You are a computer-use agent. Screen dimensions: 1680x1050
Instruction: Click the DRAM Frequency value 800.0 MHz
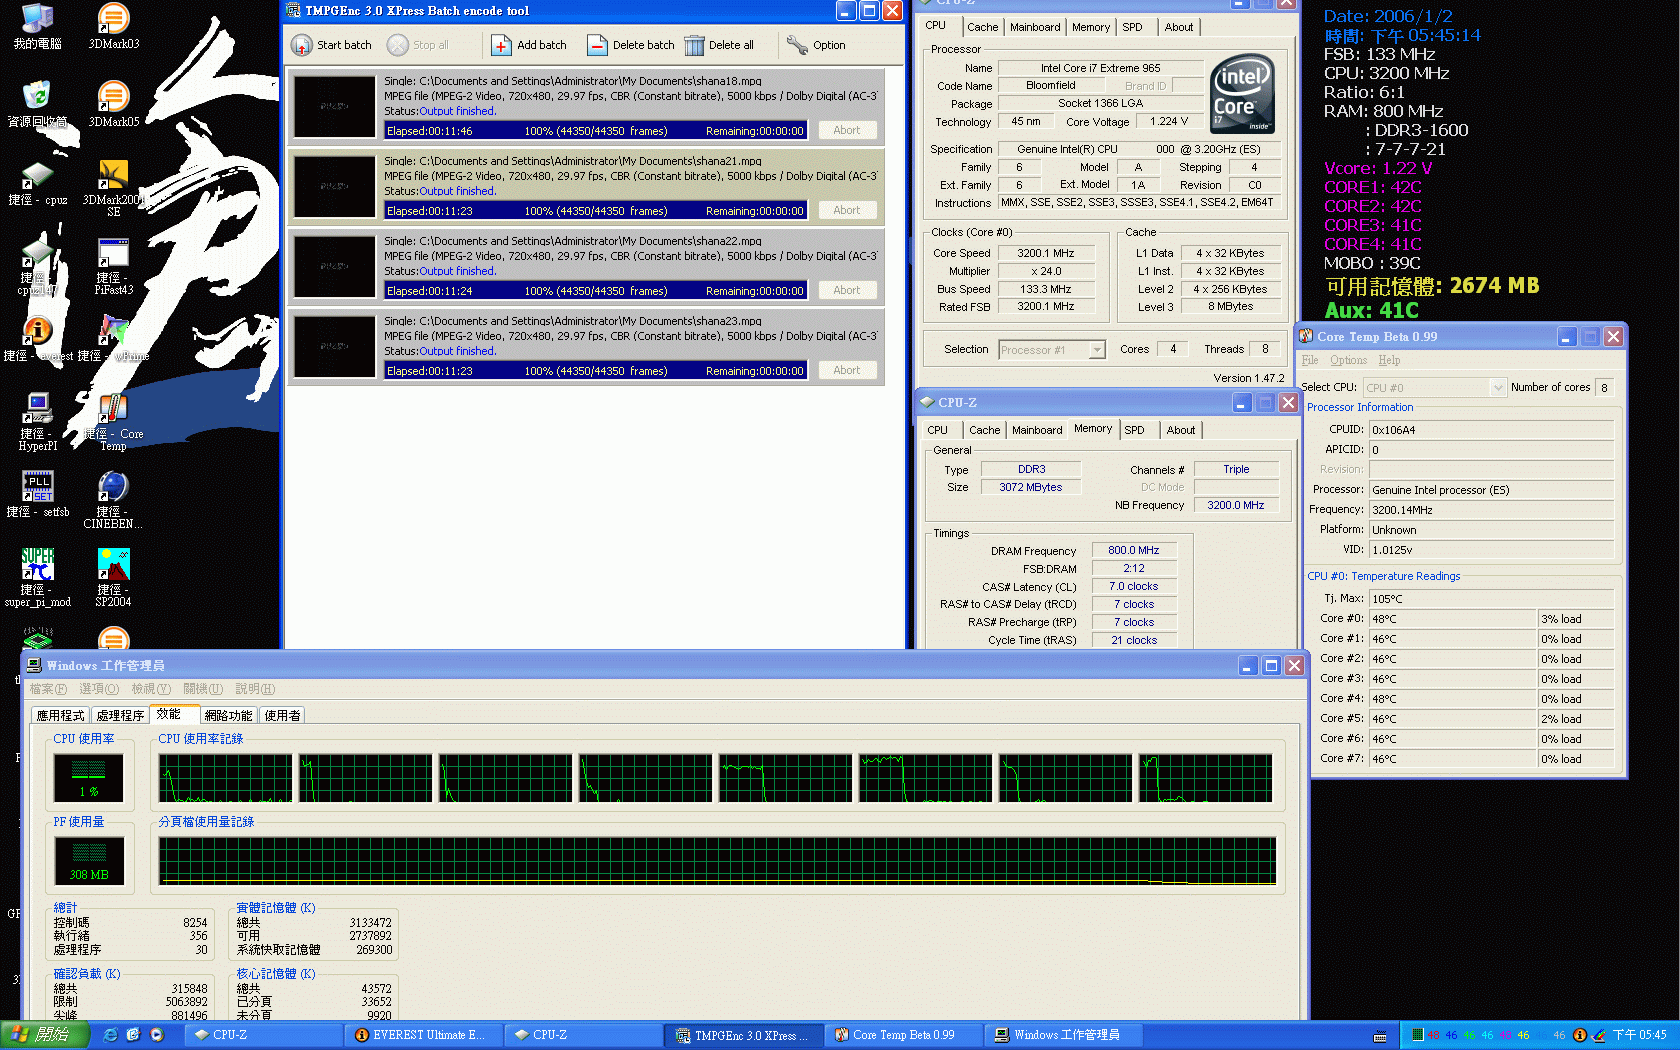click(x=1134, y=551)
